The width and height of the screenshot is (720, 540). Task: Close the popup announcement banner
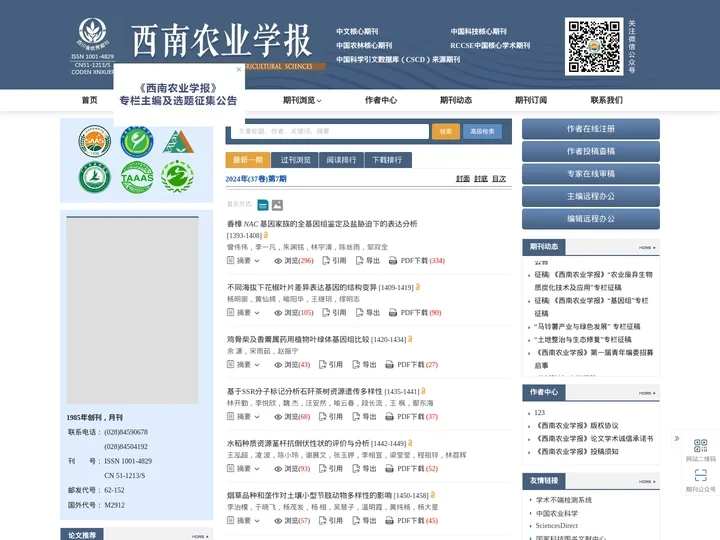(x=239, y=69)
